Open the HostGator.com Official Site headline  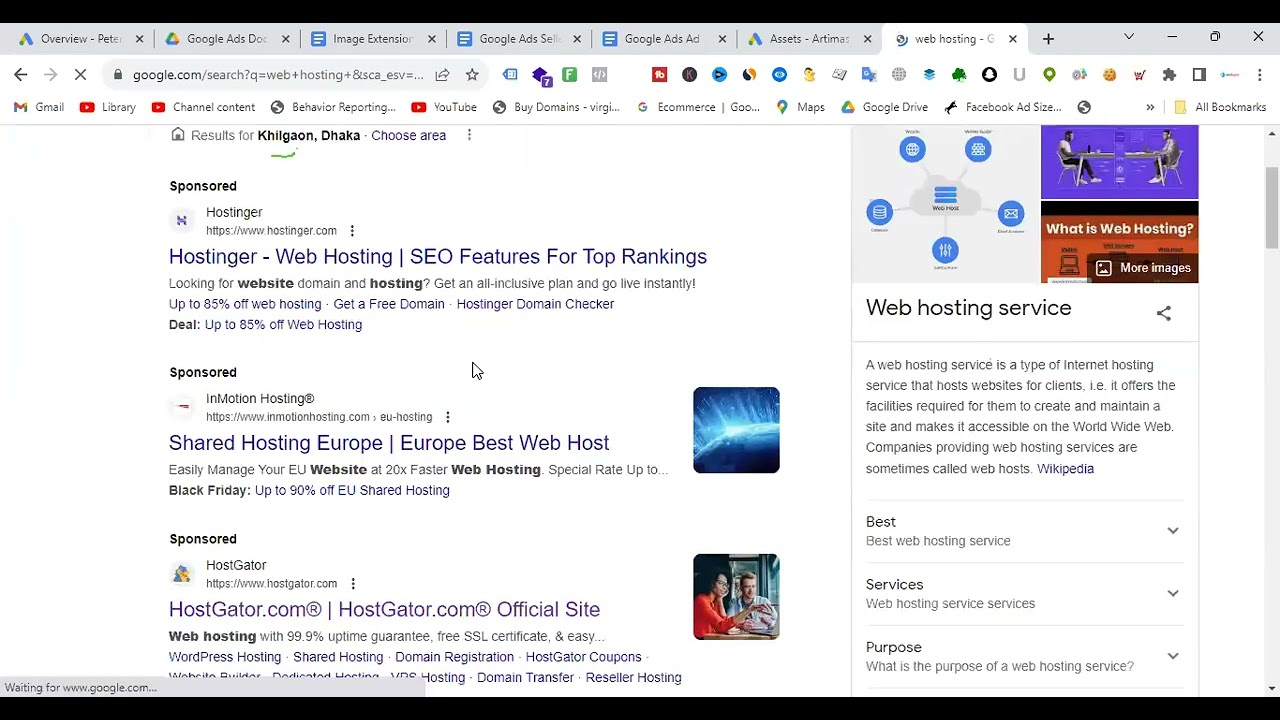pyautogui.click(x=384, y=609)
